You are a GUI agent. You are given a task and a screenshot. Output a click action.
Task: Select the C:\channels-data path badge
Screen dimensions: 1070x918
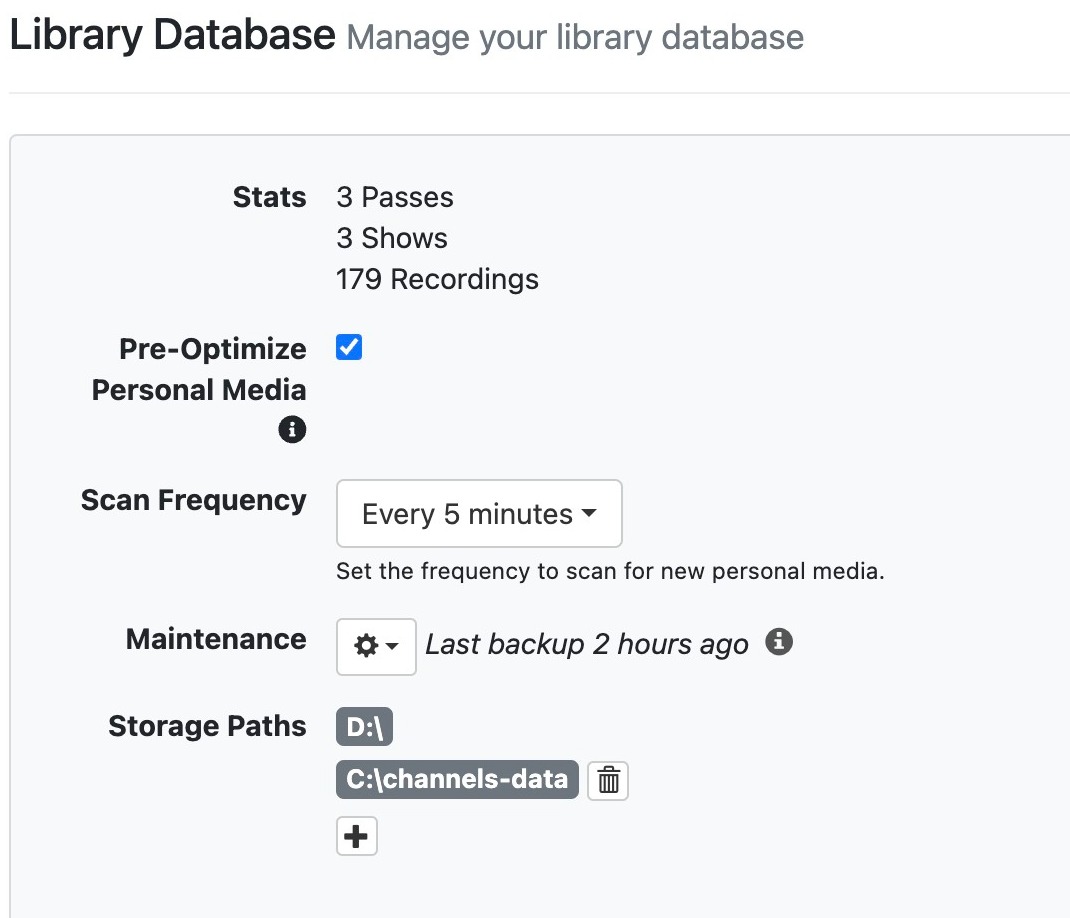pyautogui.click(x=457, y=778)
